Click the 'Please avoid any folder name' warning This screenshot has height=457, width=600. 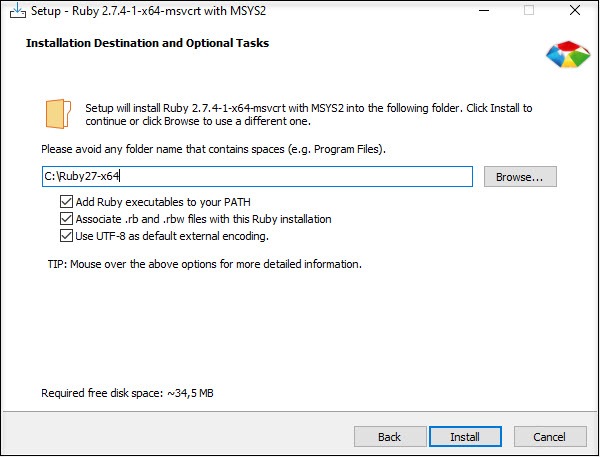click(213, 149)
